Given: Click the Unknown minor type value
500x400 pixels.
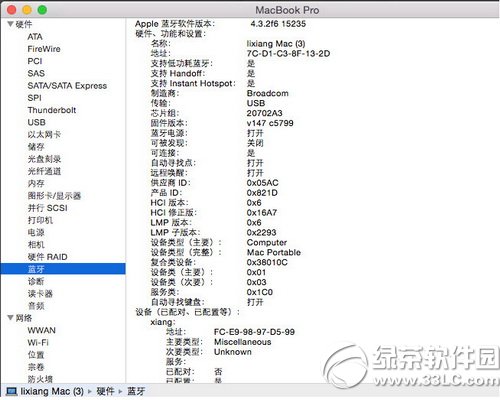Looking at the screenshot, I should tap(233, 352).
